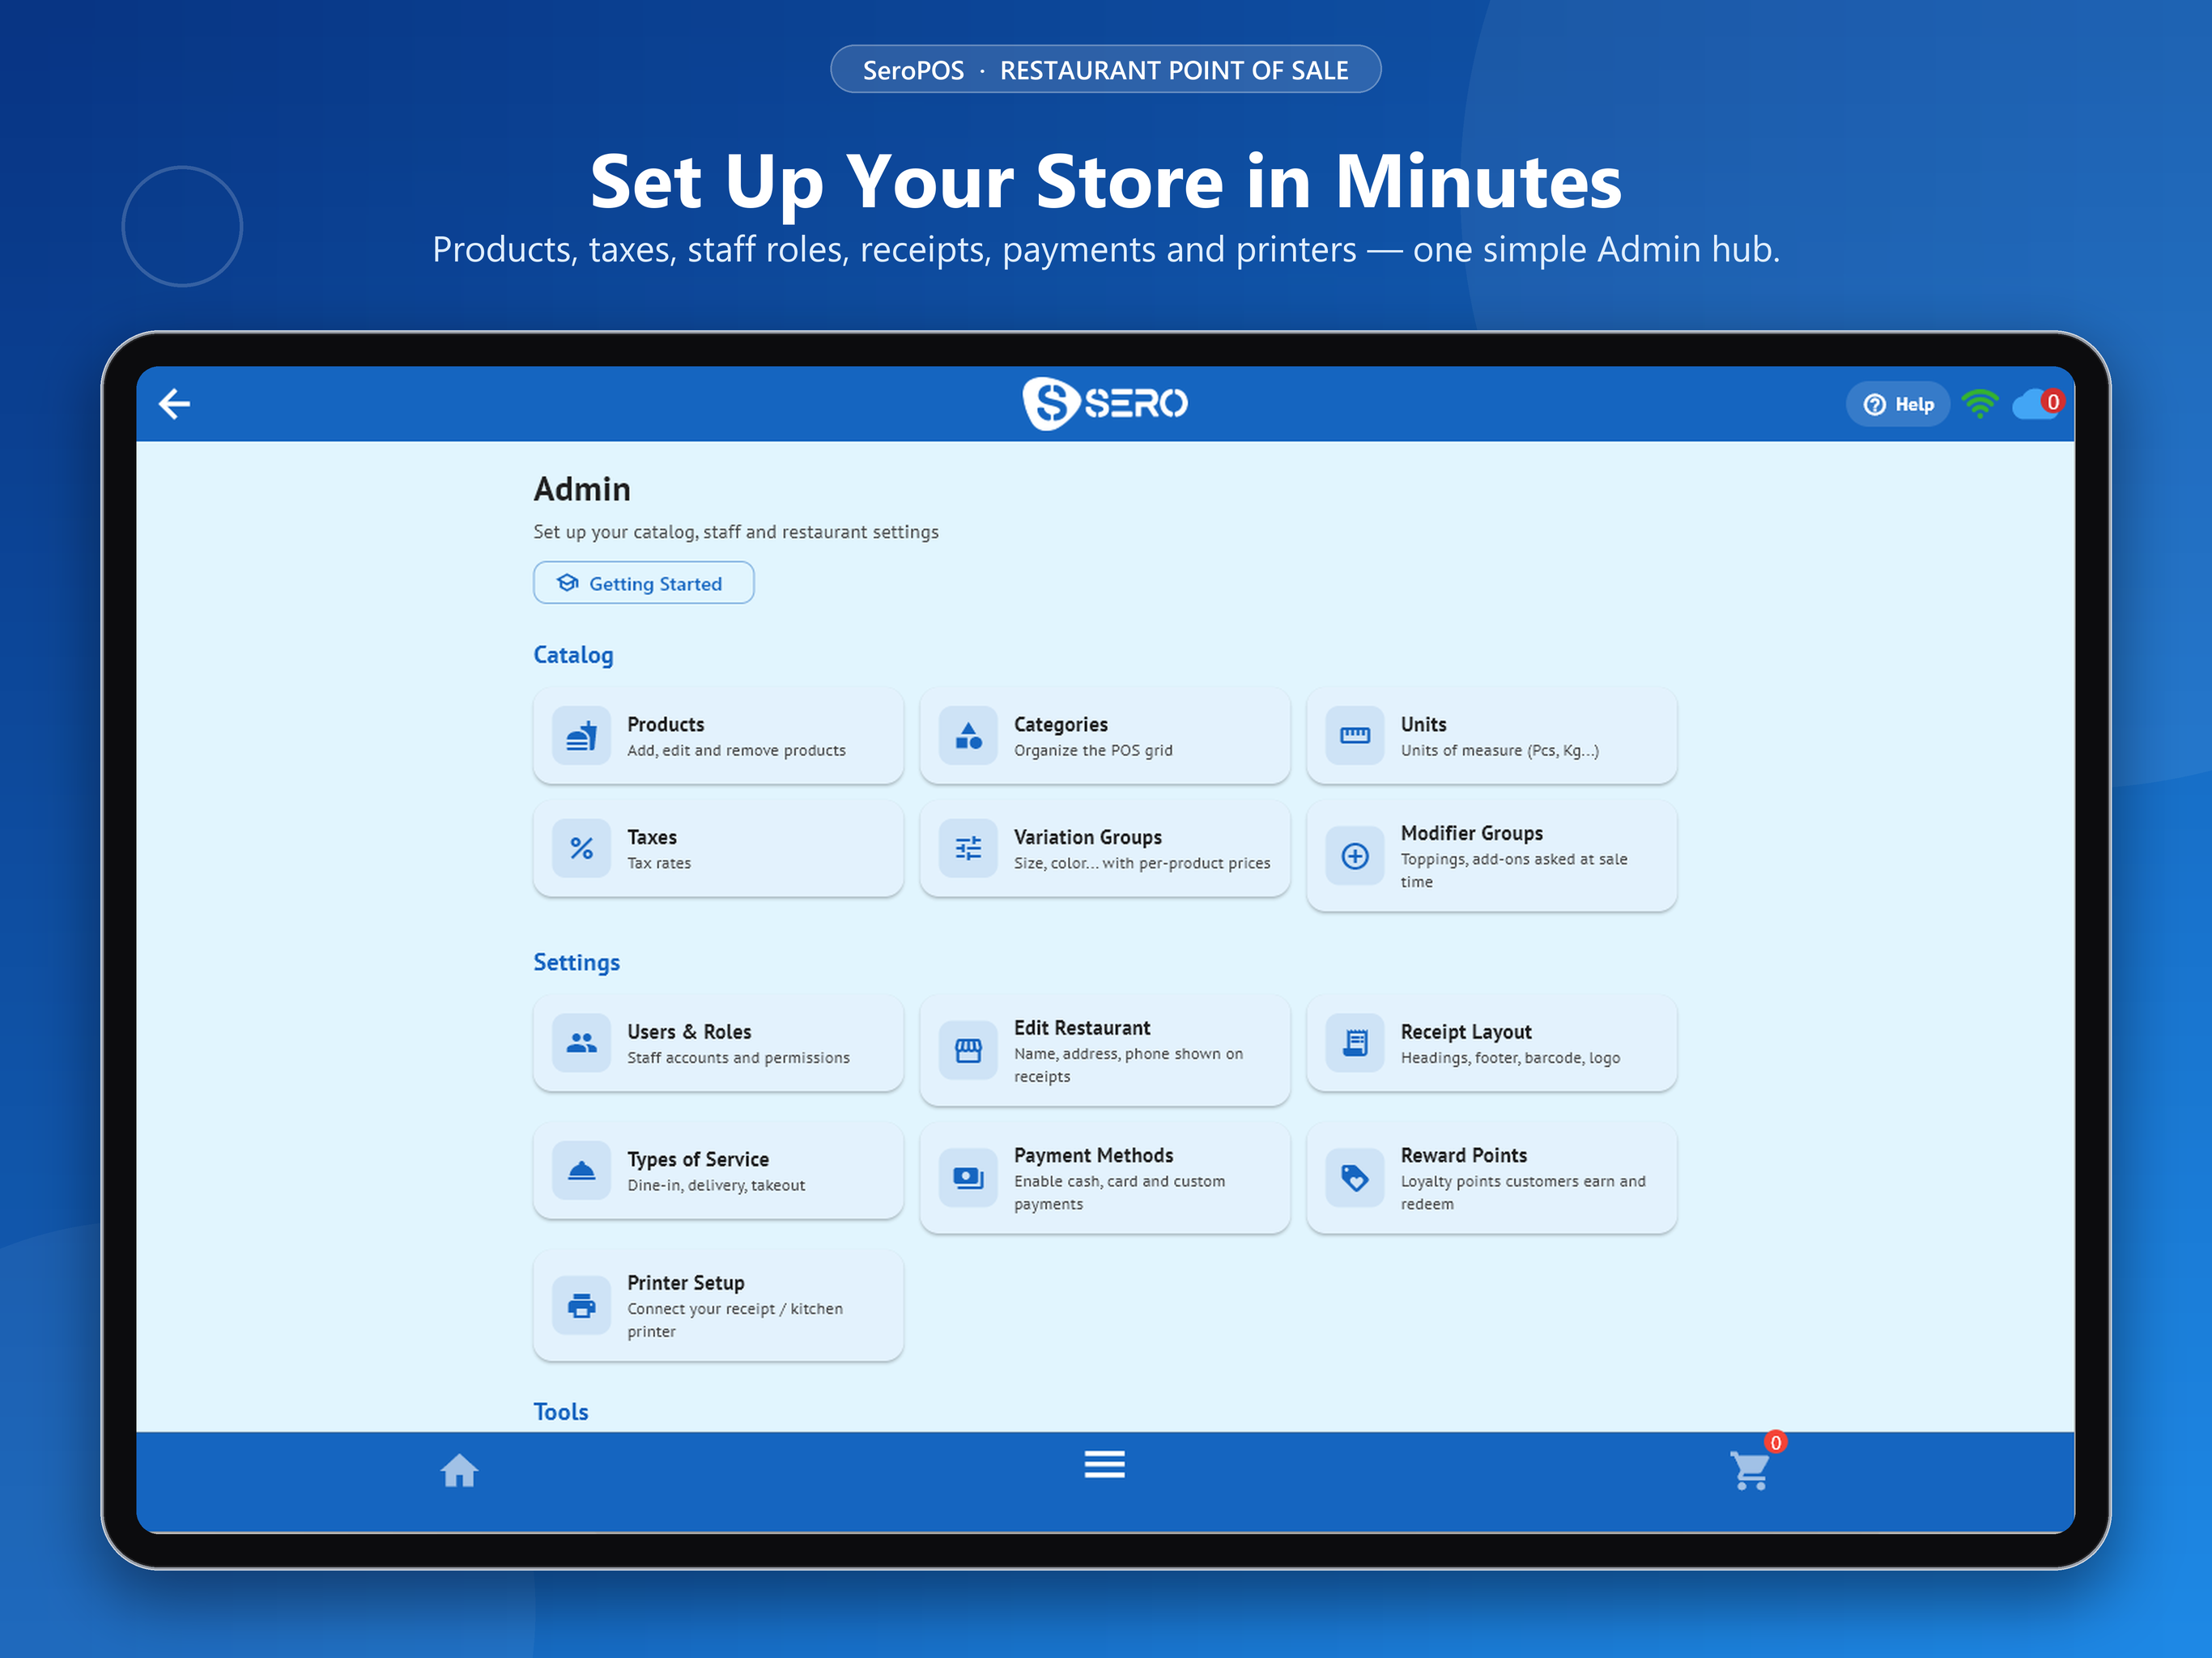Open Types of Service title text

697,1159
